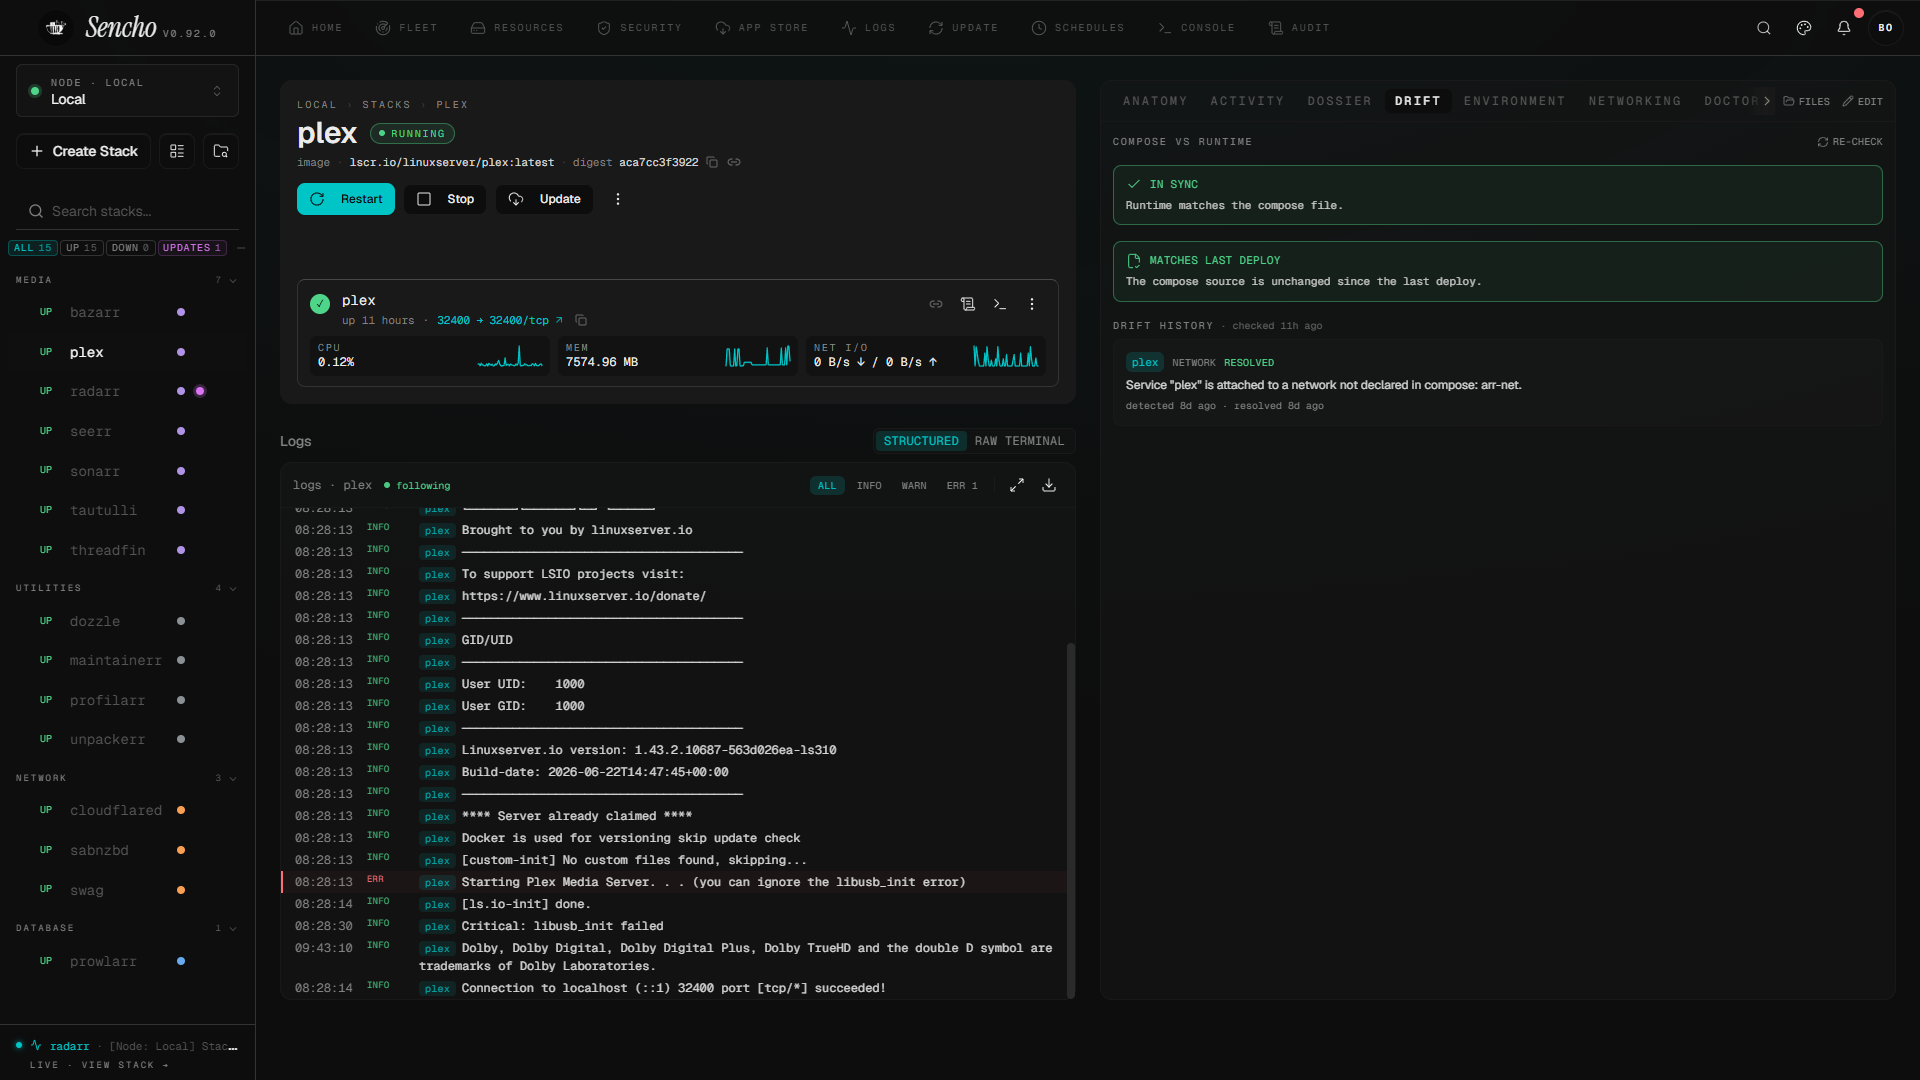
Task: Show ALL log levels
Action: click(827, 486)
